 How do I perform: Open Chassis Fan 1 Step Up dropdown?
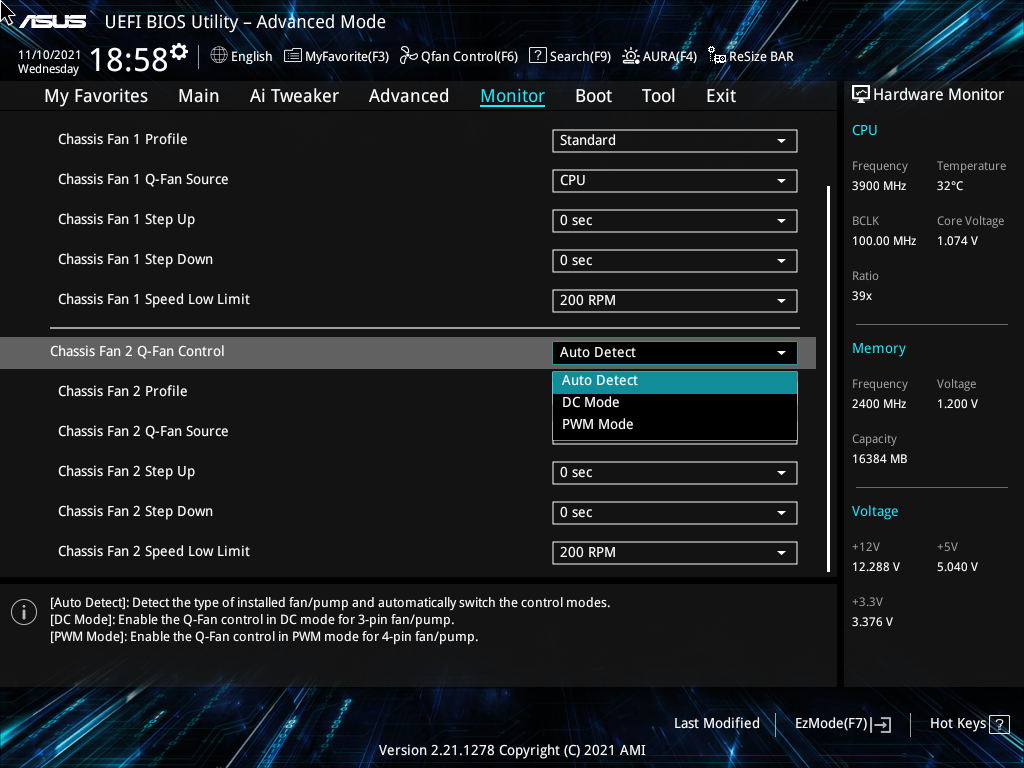click(x=675, y=221)
